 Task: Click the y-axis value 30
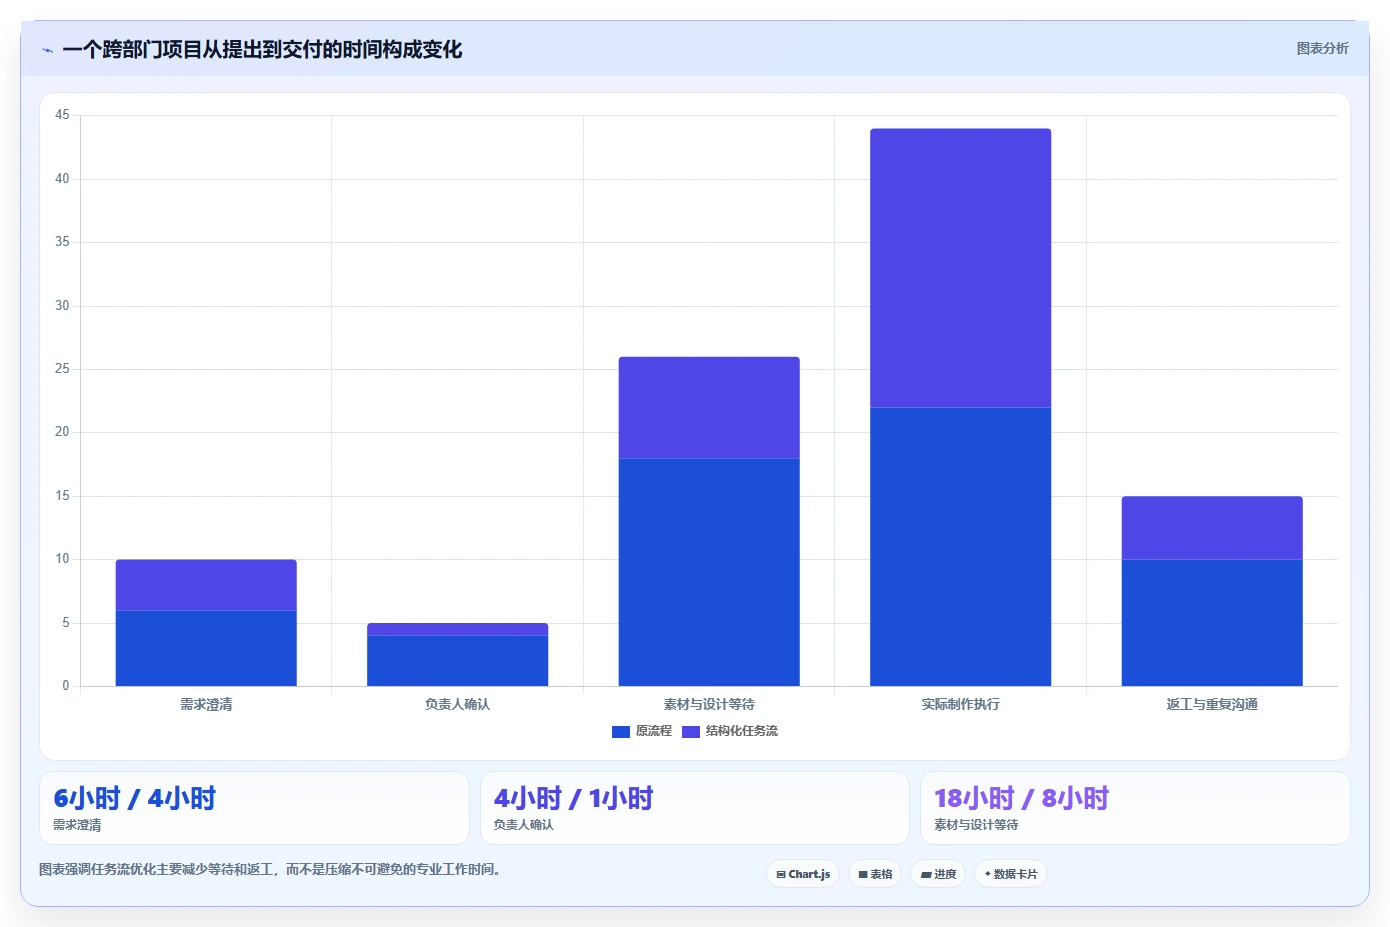(x=62, y=305)
